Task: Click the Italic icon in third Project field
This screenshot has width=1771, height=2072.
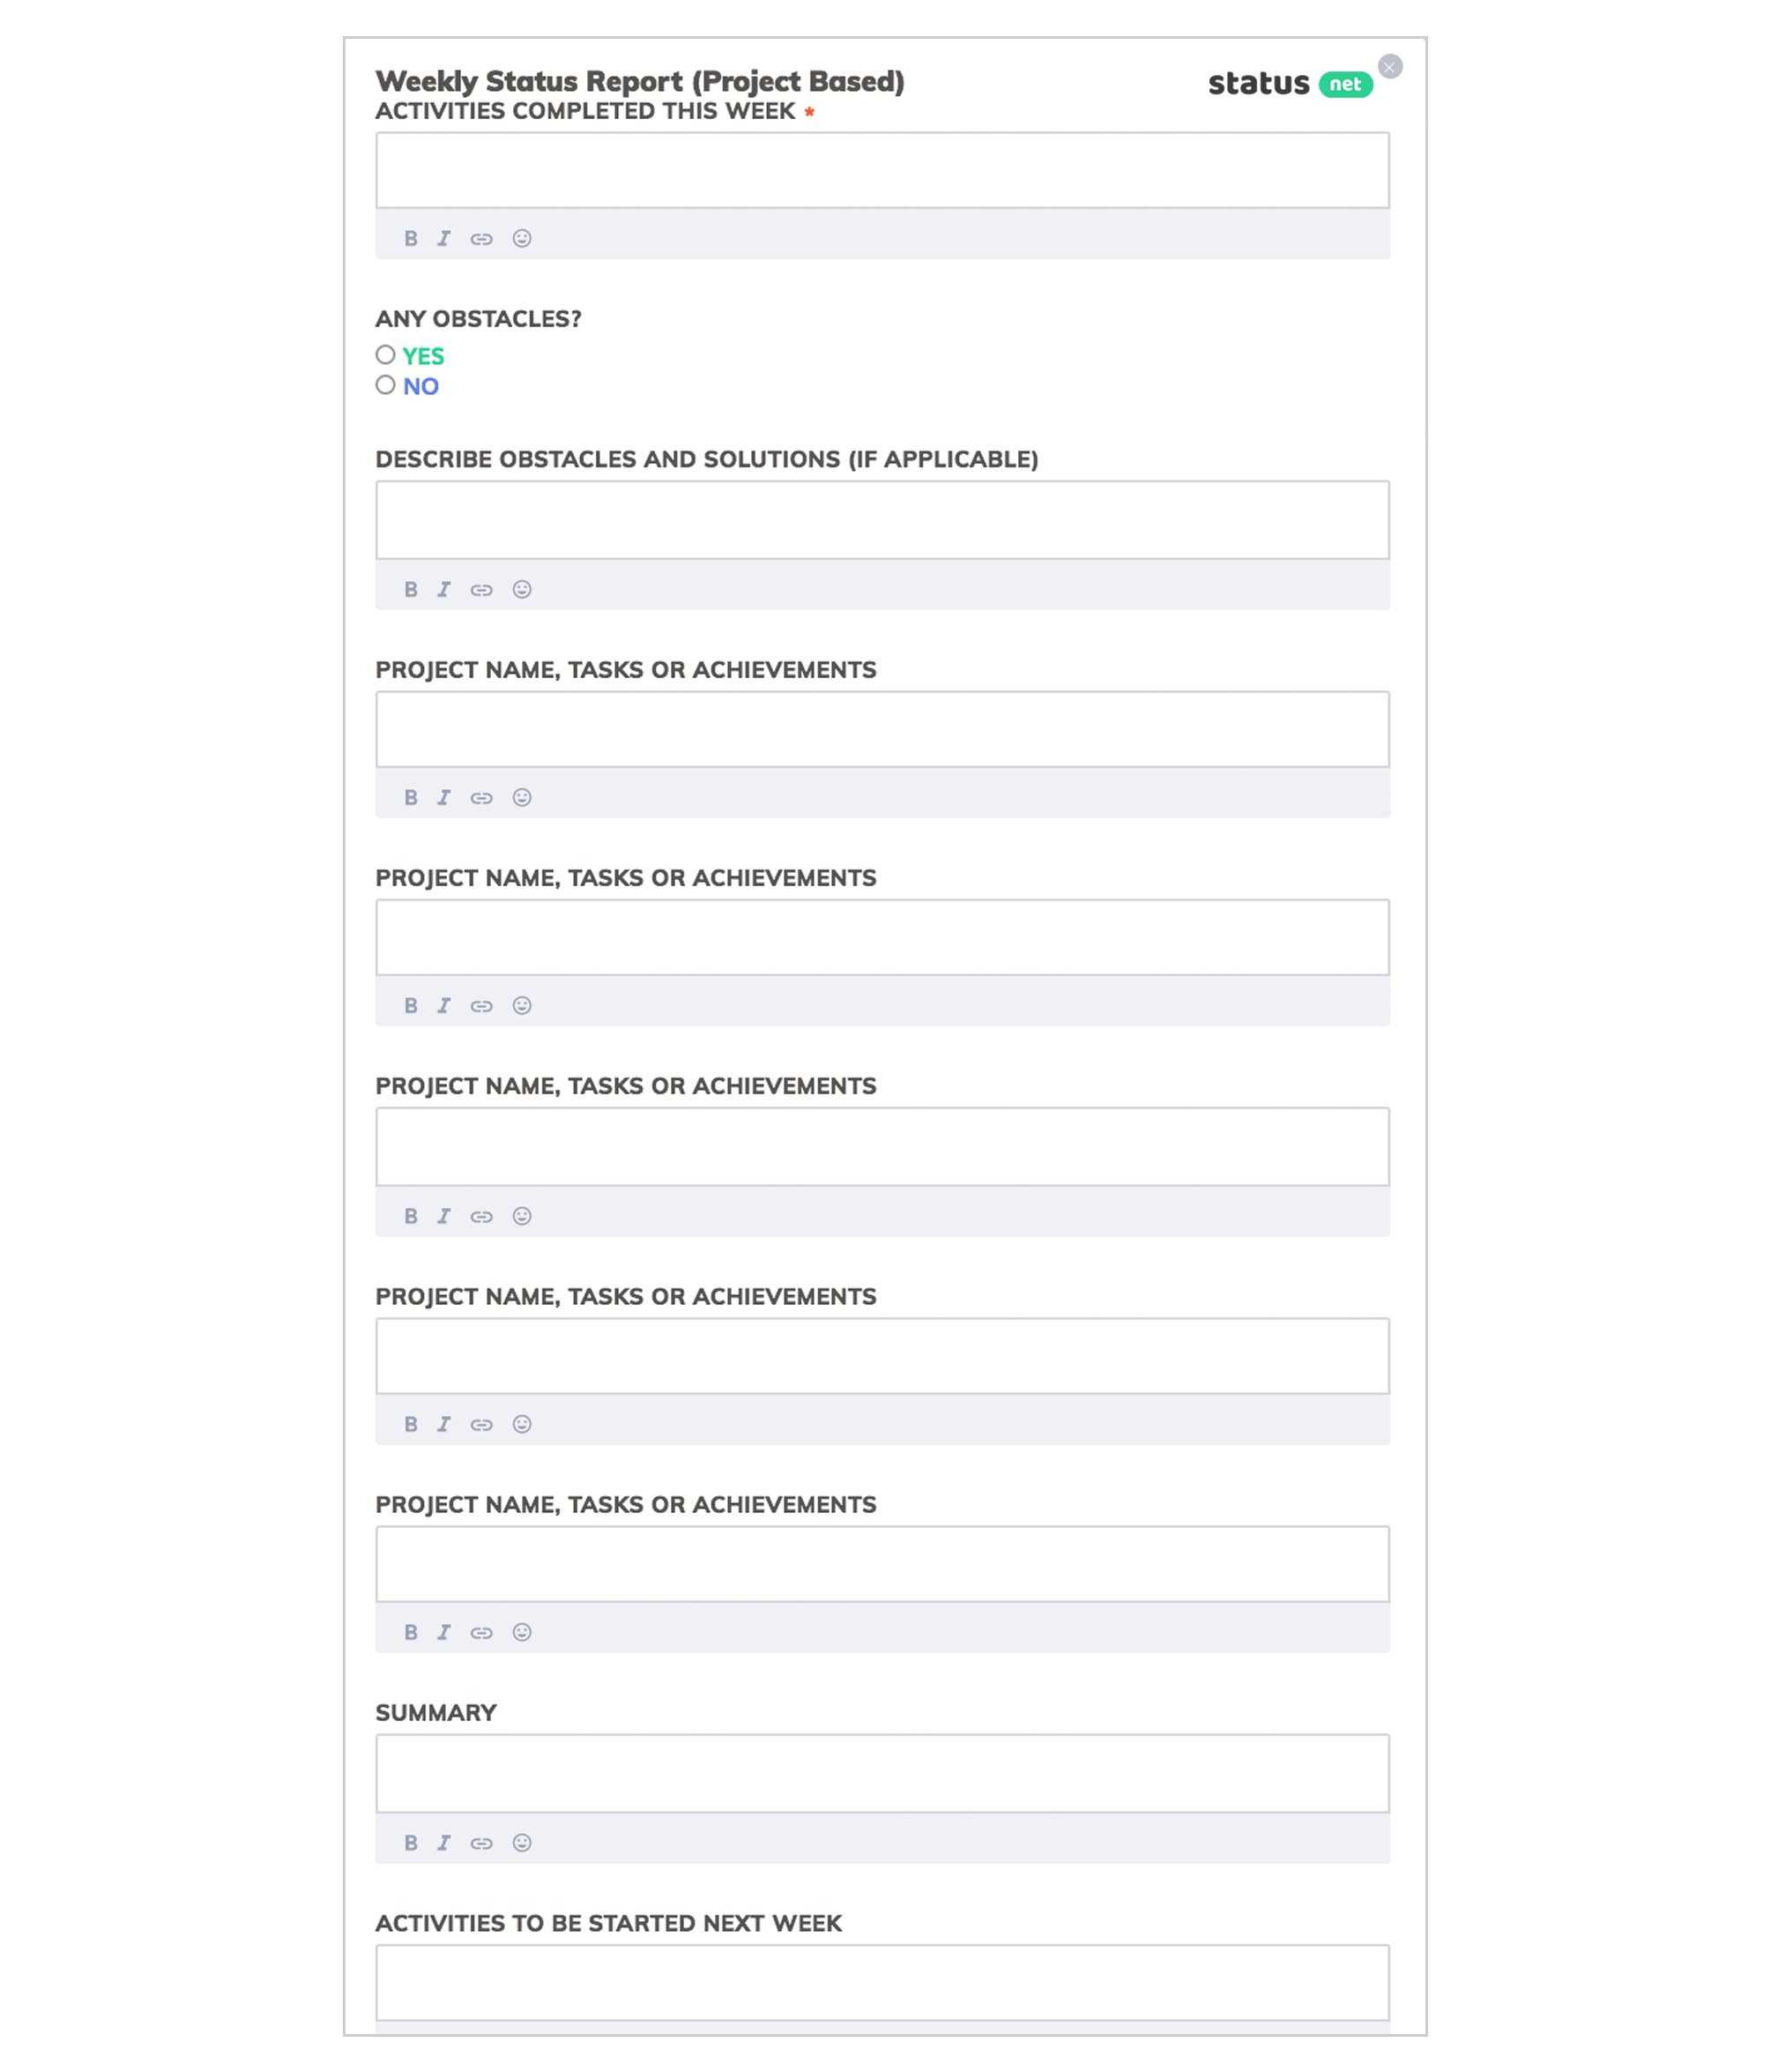Action: [443, 1214]
